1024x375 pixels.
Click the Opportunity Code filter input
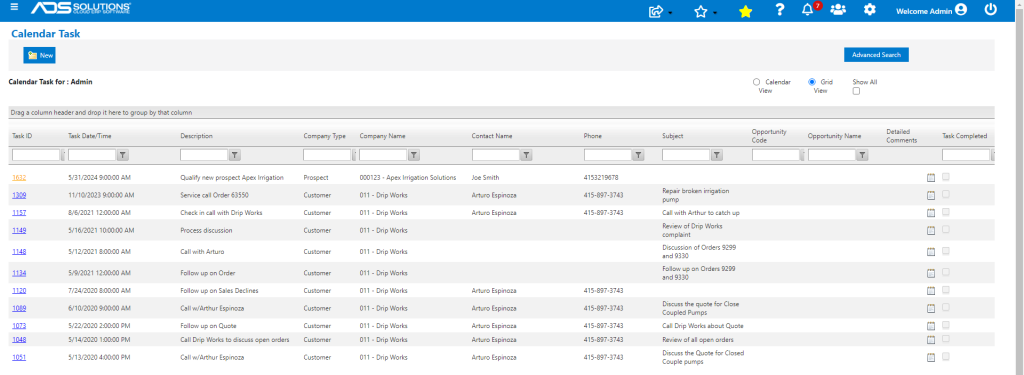click(776, 155)
